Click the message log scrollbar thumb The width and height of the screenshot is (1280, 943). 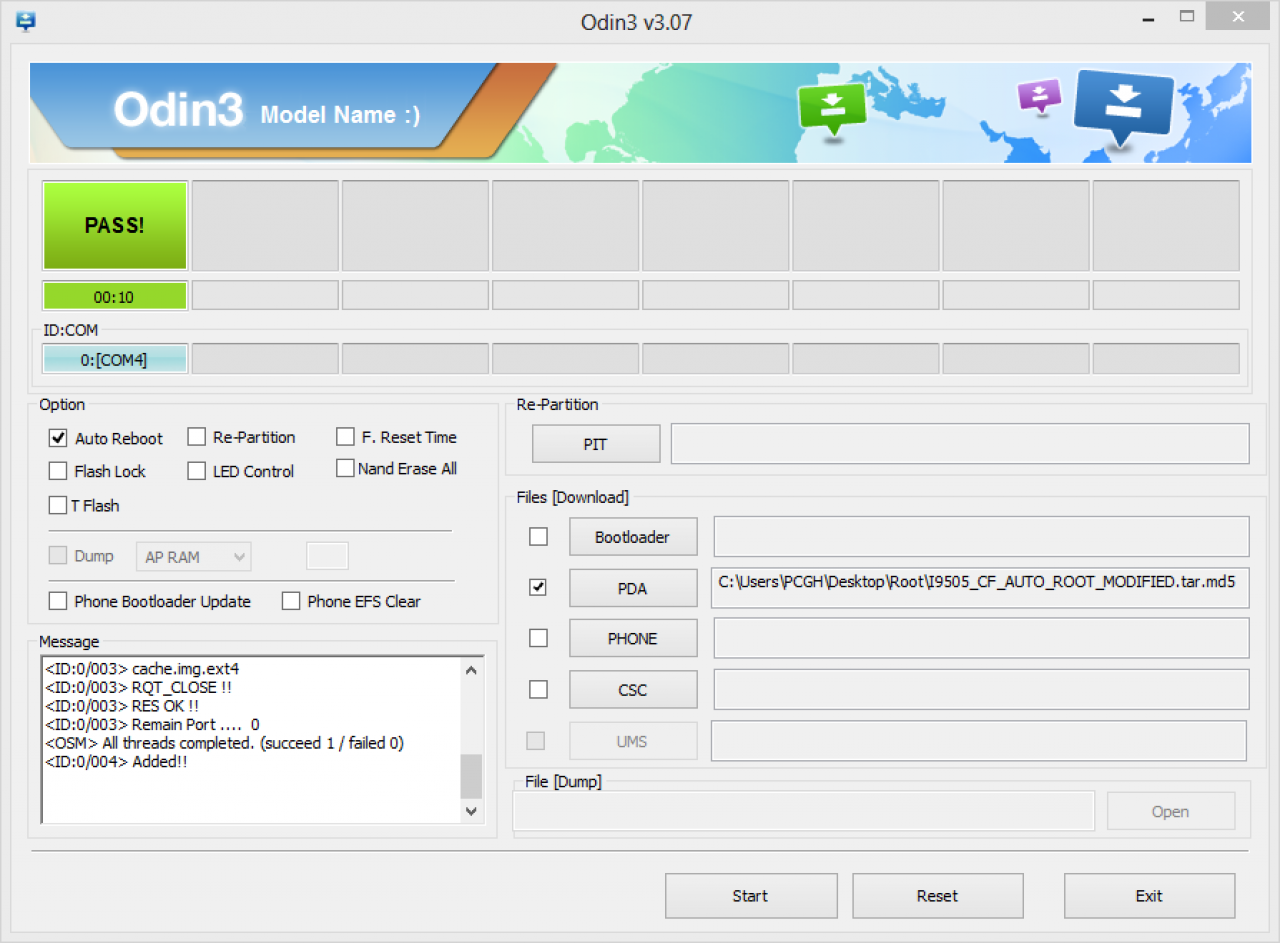tap(471, 776)
